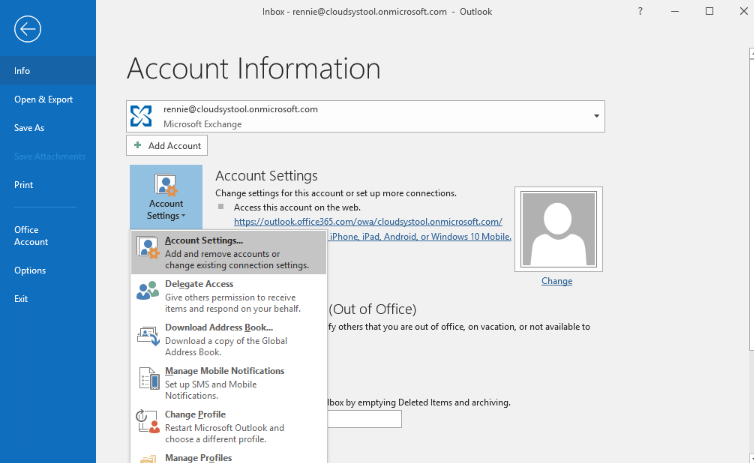
Task: Click the Download Address Book icon
Action: 148,336
